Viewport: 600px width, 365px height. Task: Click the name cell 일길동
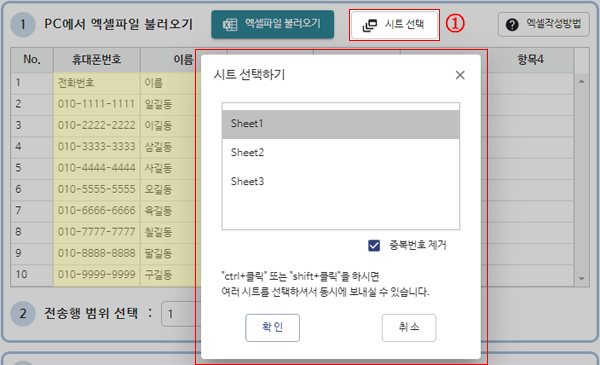point(171,104)
